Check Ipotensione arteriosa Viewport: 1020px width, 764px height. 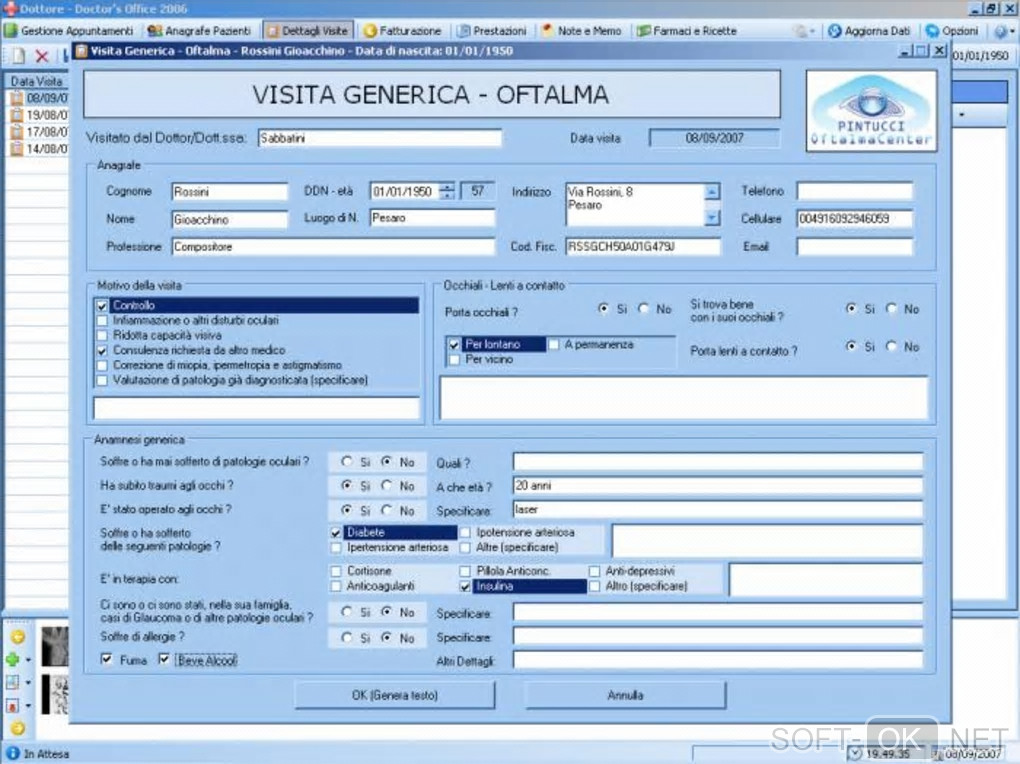464,532
